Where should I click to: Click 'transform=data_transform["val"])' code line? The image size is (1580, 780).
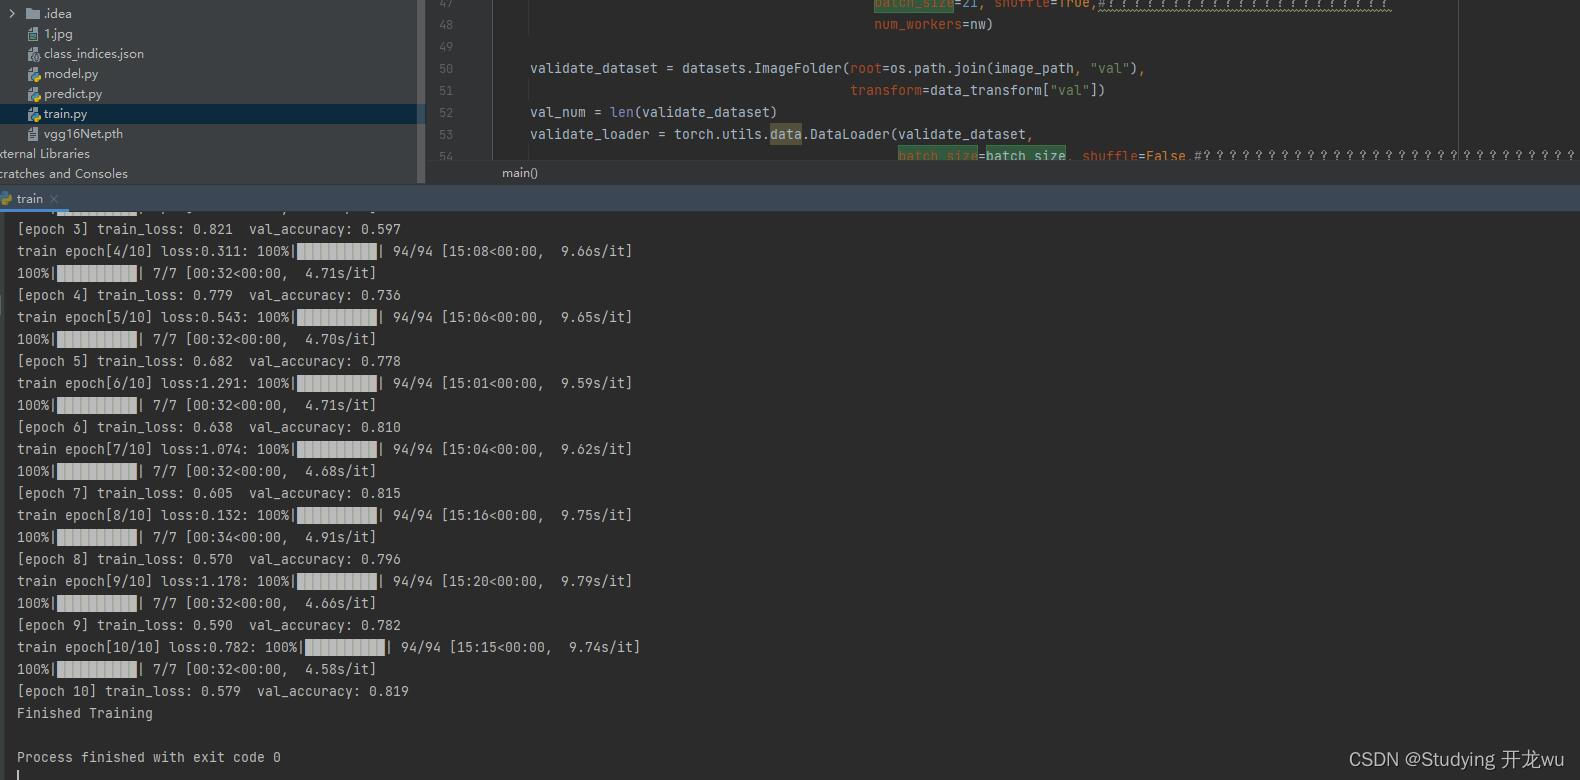(977, 91)
